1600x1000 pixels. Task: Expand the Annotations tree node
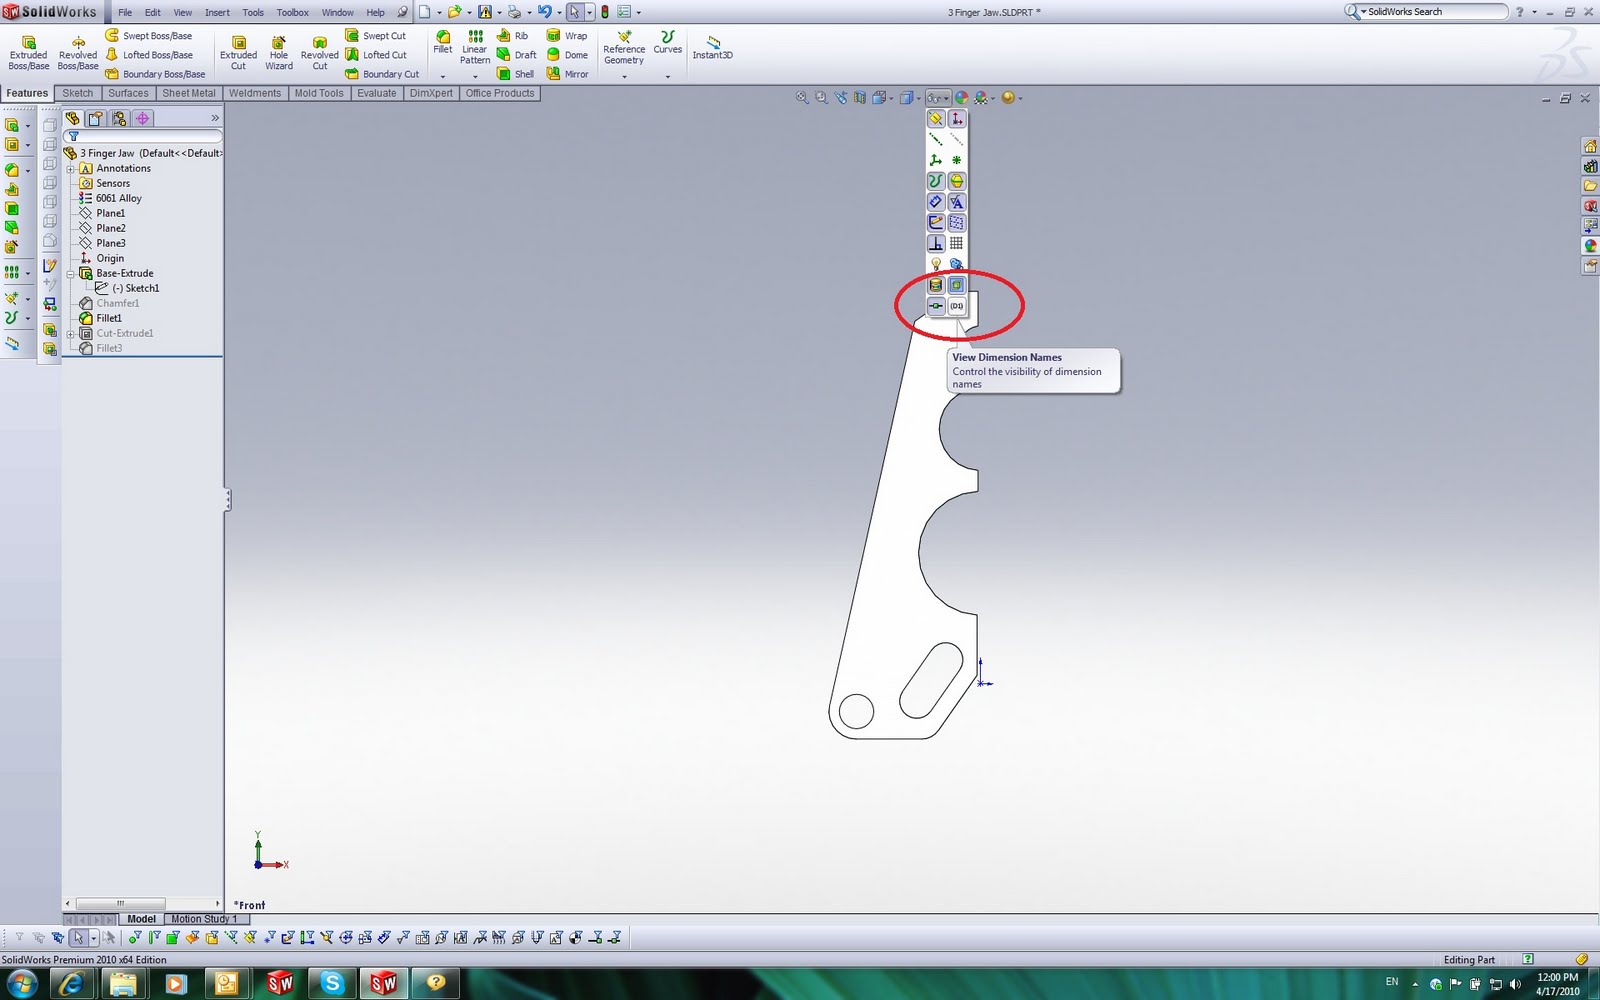click(x=71, y=169)
